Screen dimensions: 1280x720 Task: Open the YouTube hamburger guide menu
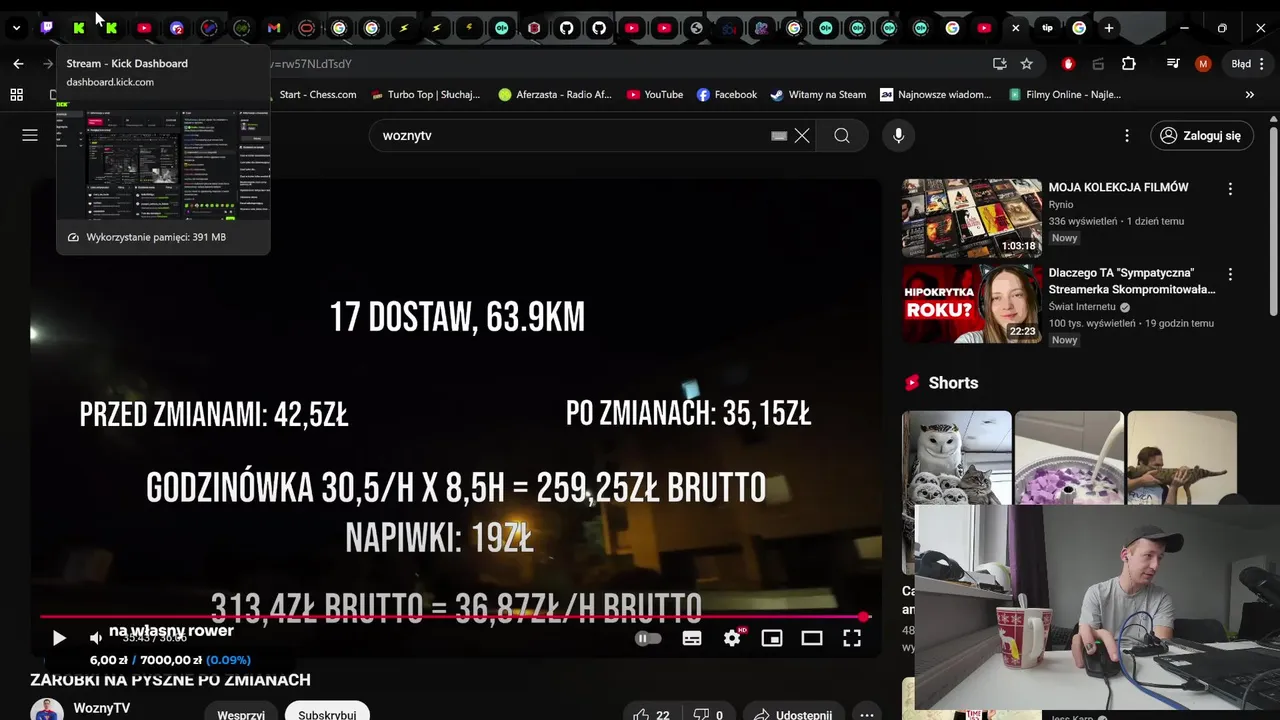pos(30,135)
